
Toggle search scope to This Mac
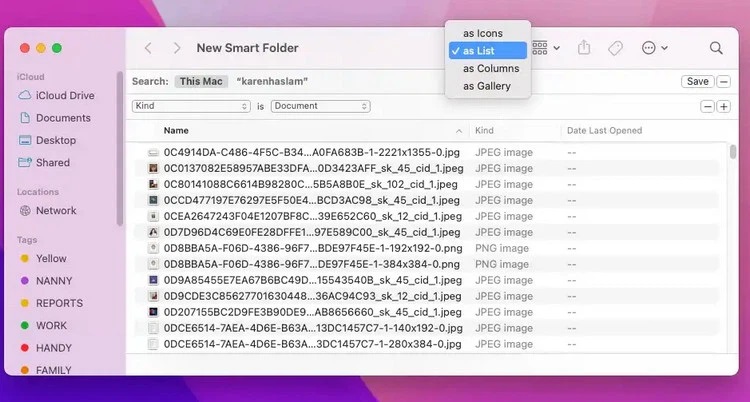201,81
